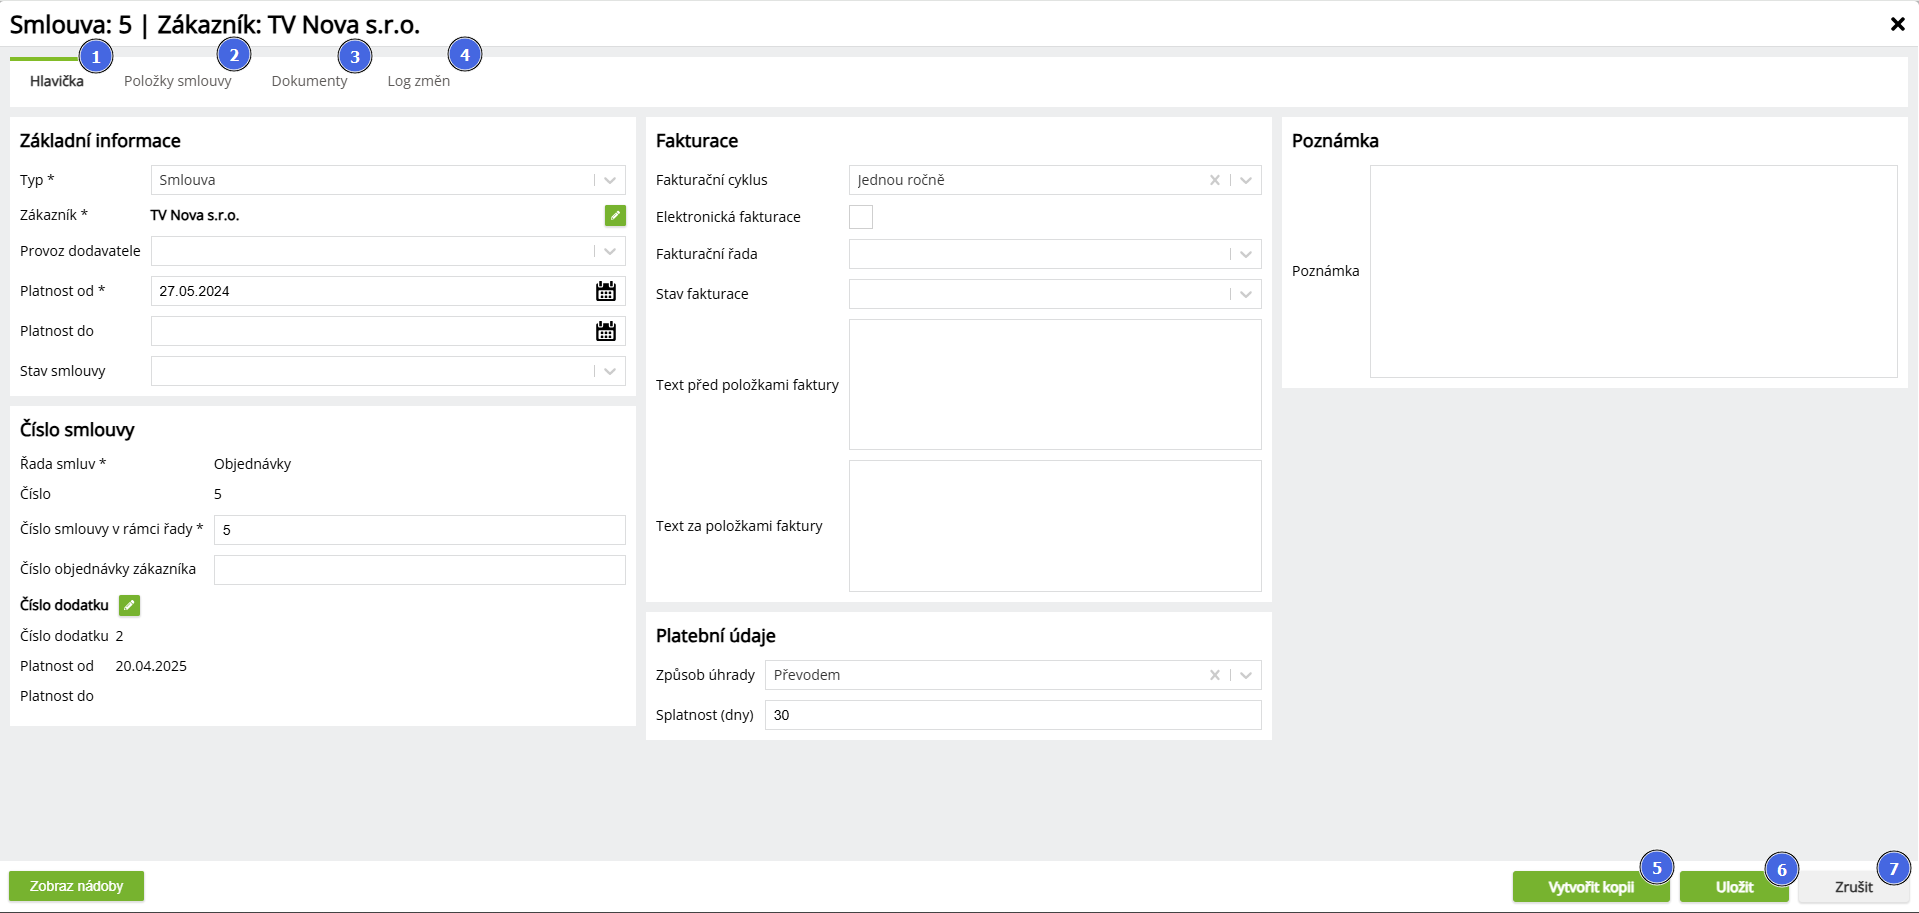Viewport: 1919px width, 913px height.
Task: Open the Fakturační řada dropdown
Action: (1245, 254)
